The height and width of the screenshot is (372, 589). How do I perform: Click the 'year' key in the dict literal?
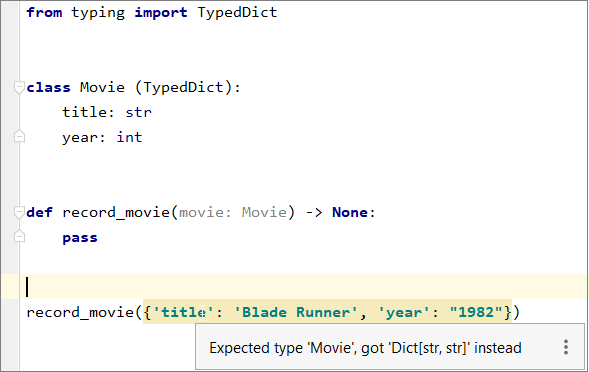click(x=404, y=313)
